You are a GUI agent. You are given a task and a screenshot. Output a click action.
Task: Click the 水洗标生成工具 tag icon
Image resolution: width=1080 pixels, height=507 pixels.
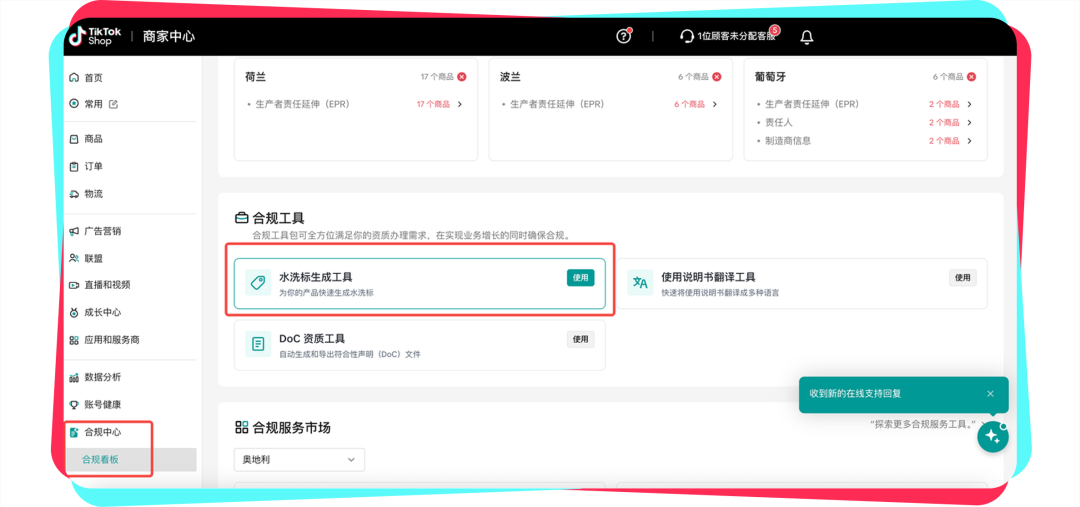click(258, 283)
